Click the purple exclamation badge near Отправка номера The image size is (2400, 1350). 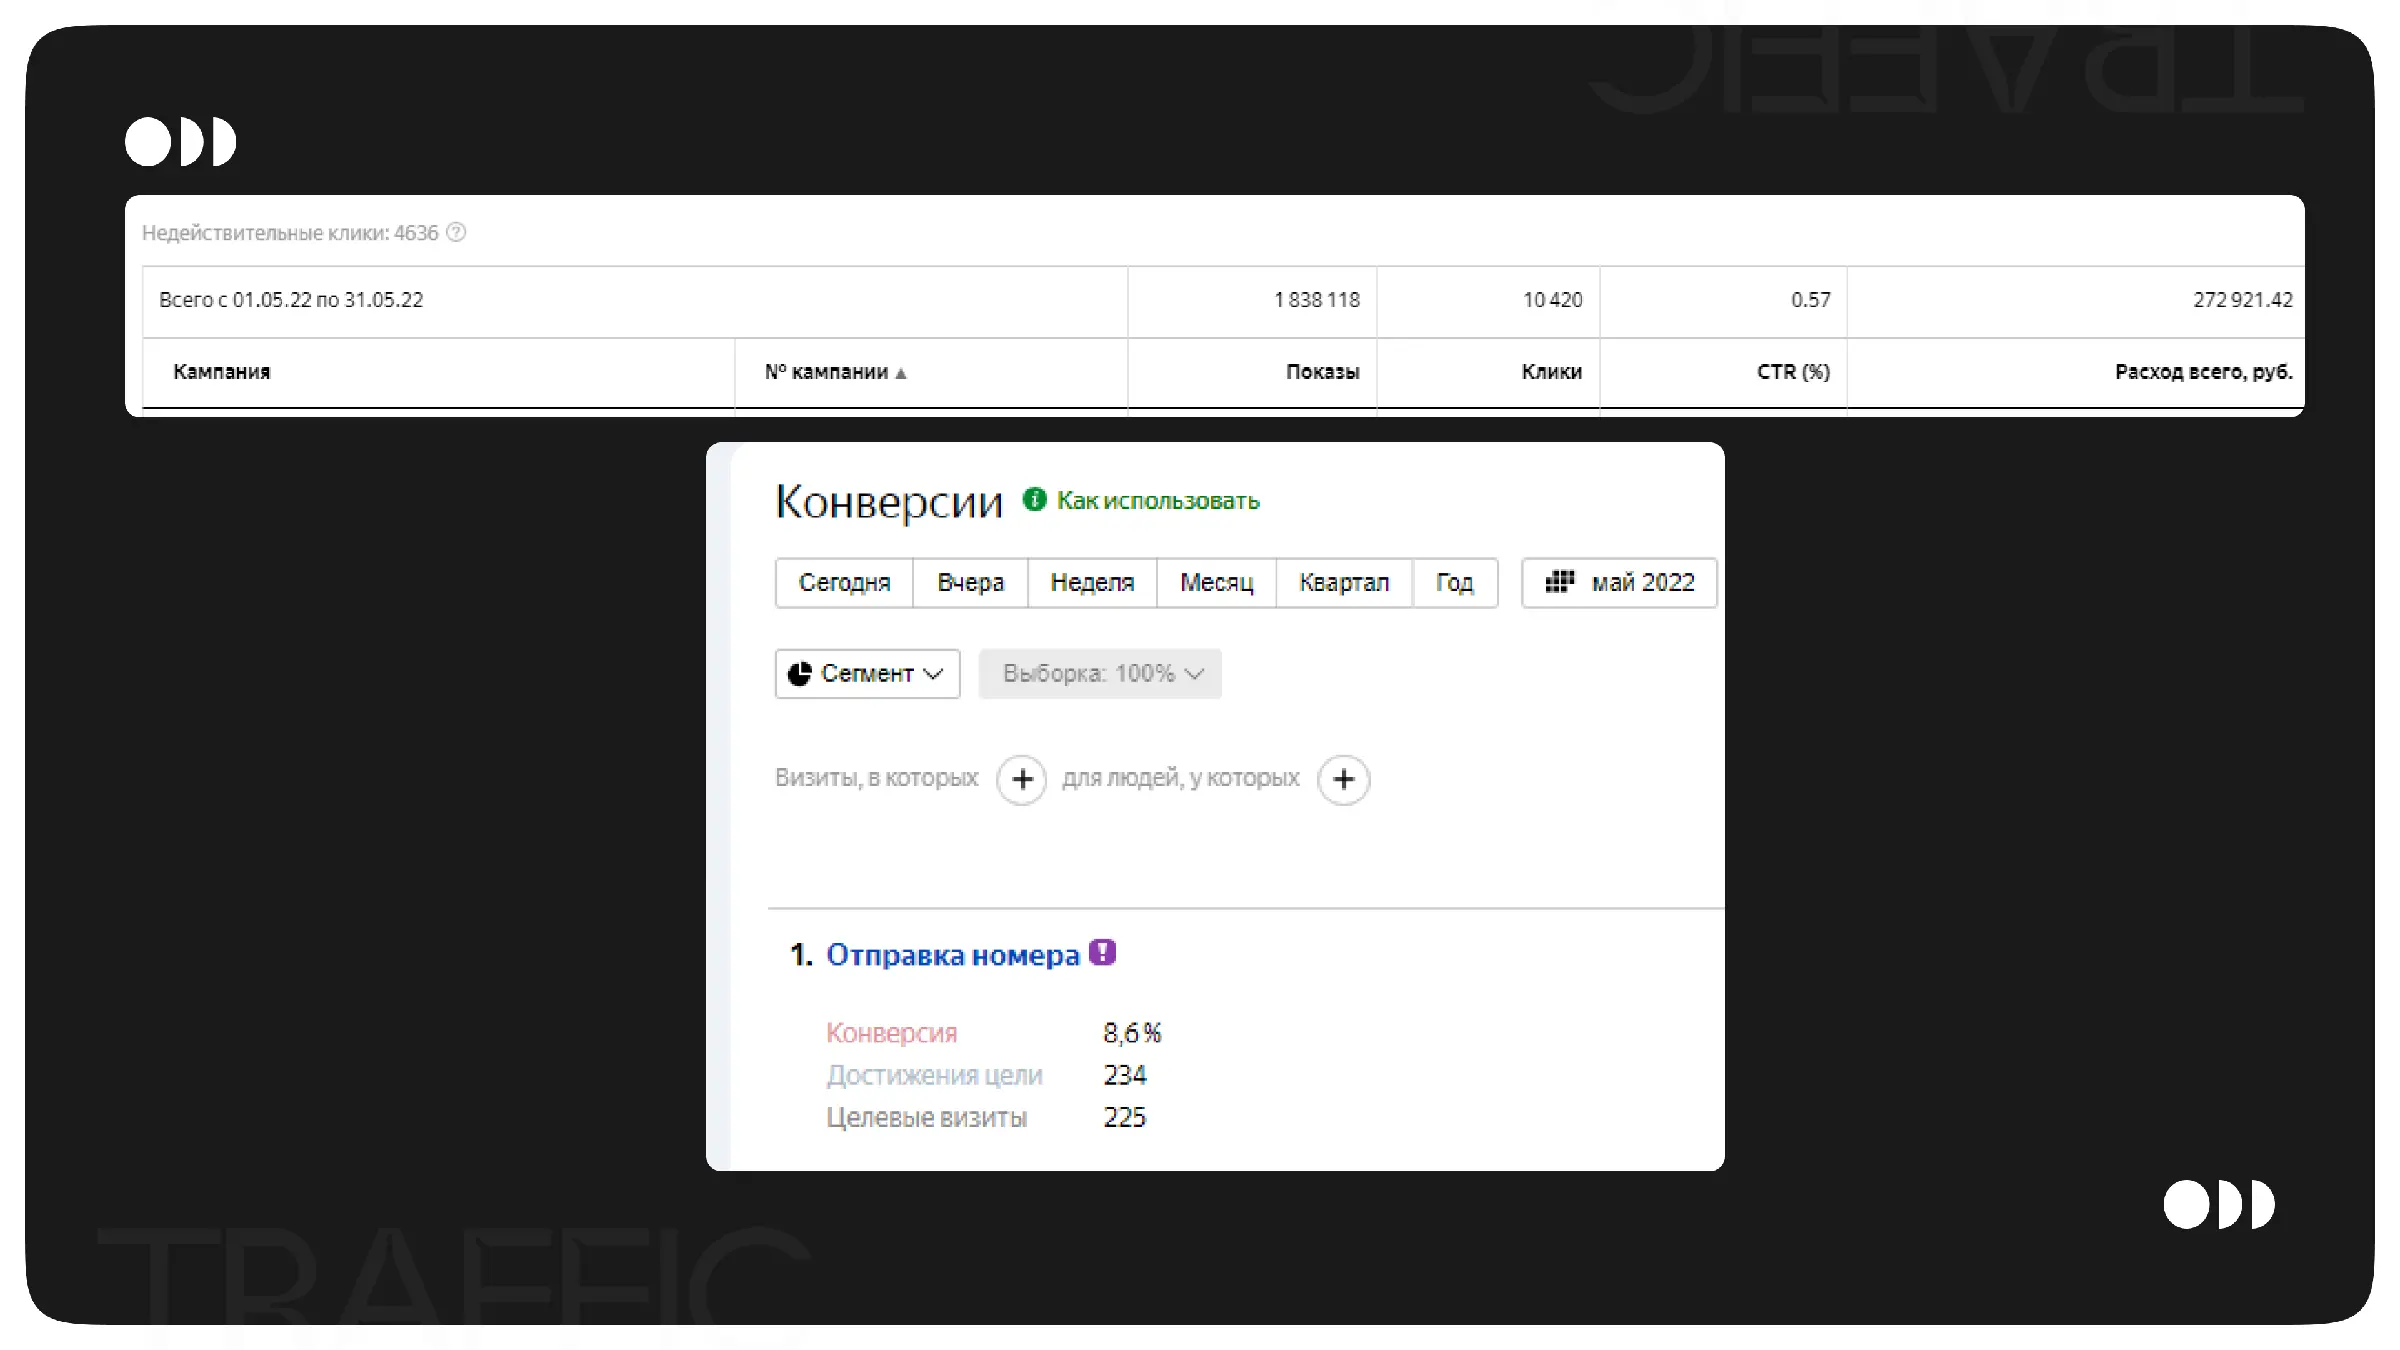1102,952
